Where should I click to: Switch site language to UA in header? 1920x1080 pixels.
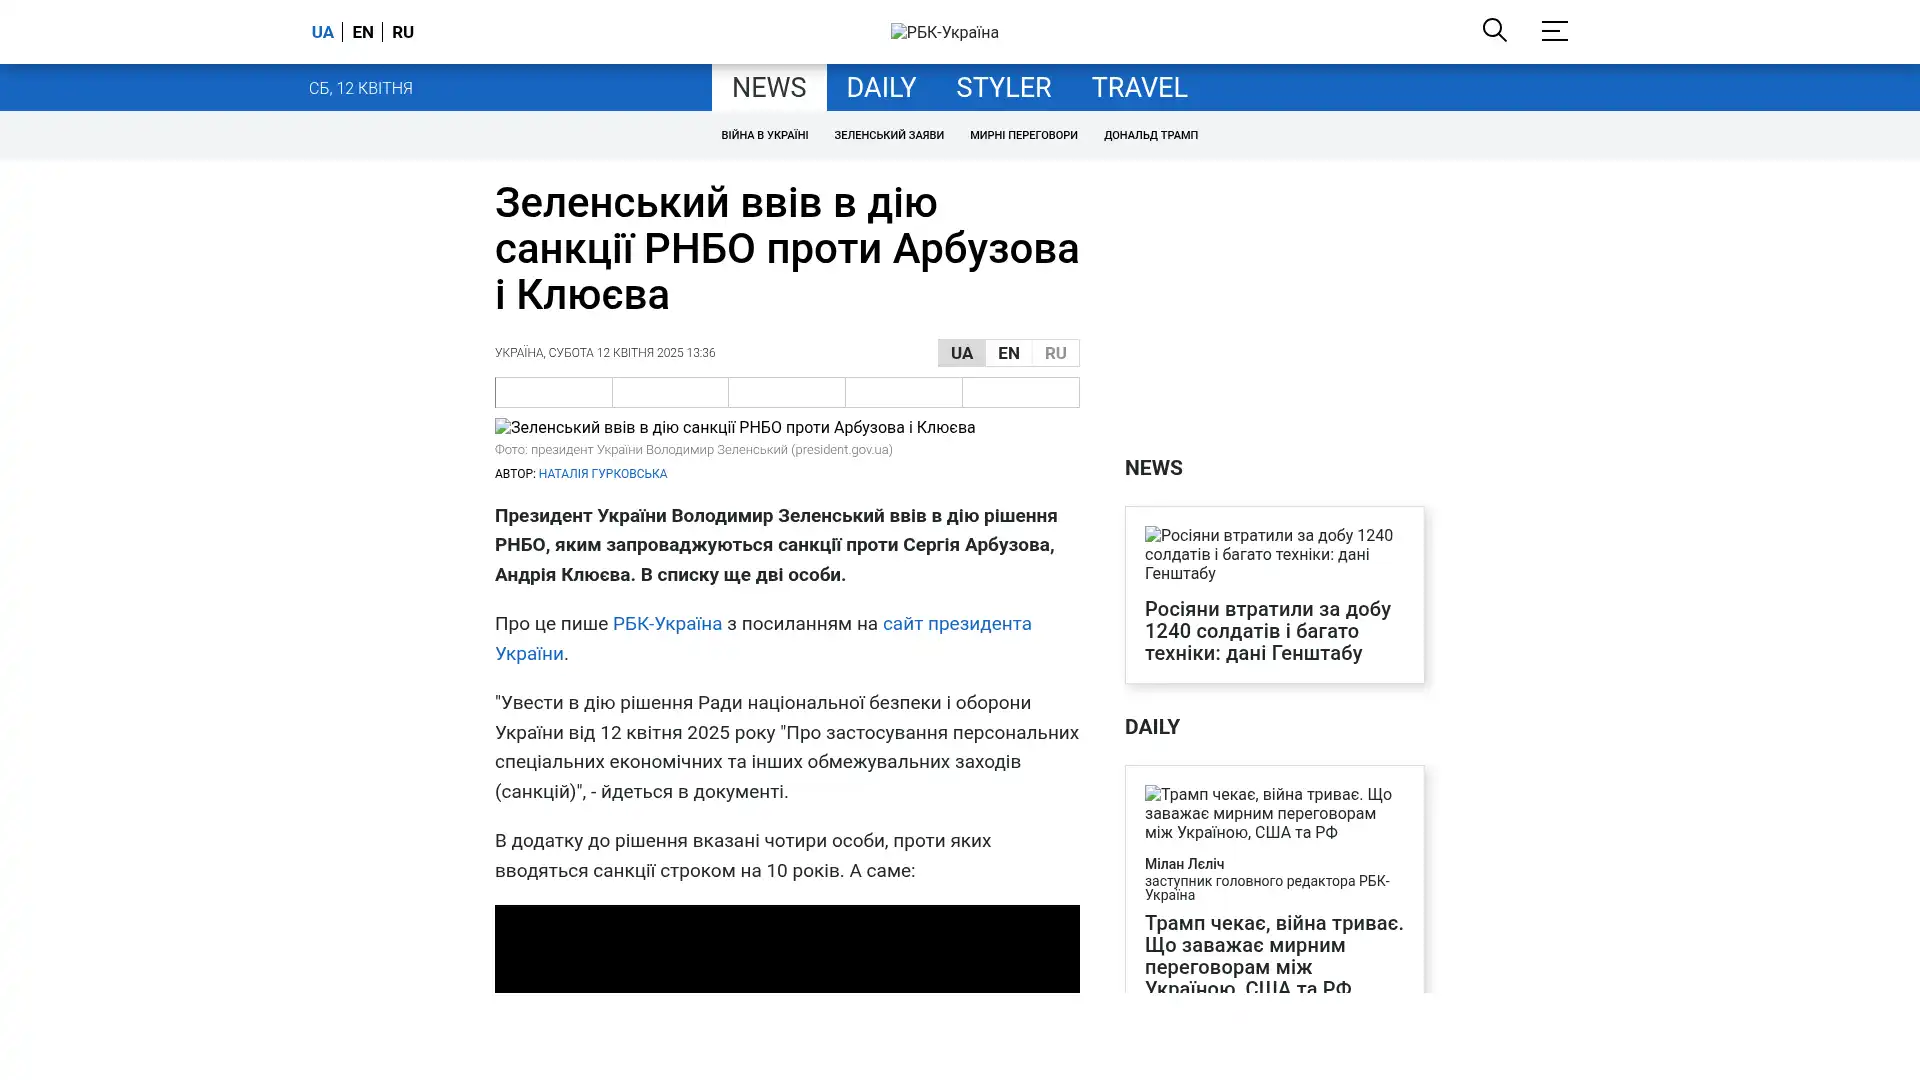point(322,32)
